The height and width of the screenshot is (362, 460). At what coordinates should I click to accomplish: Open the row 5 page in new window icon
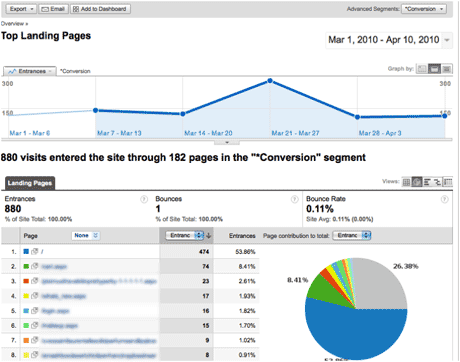(35, 311)
